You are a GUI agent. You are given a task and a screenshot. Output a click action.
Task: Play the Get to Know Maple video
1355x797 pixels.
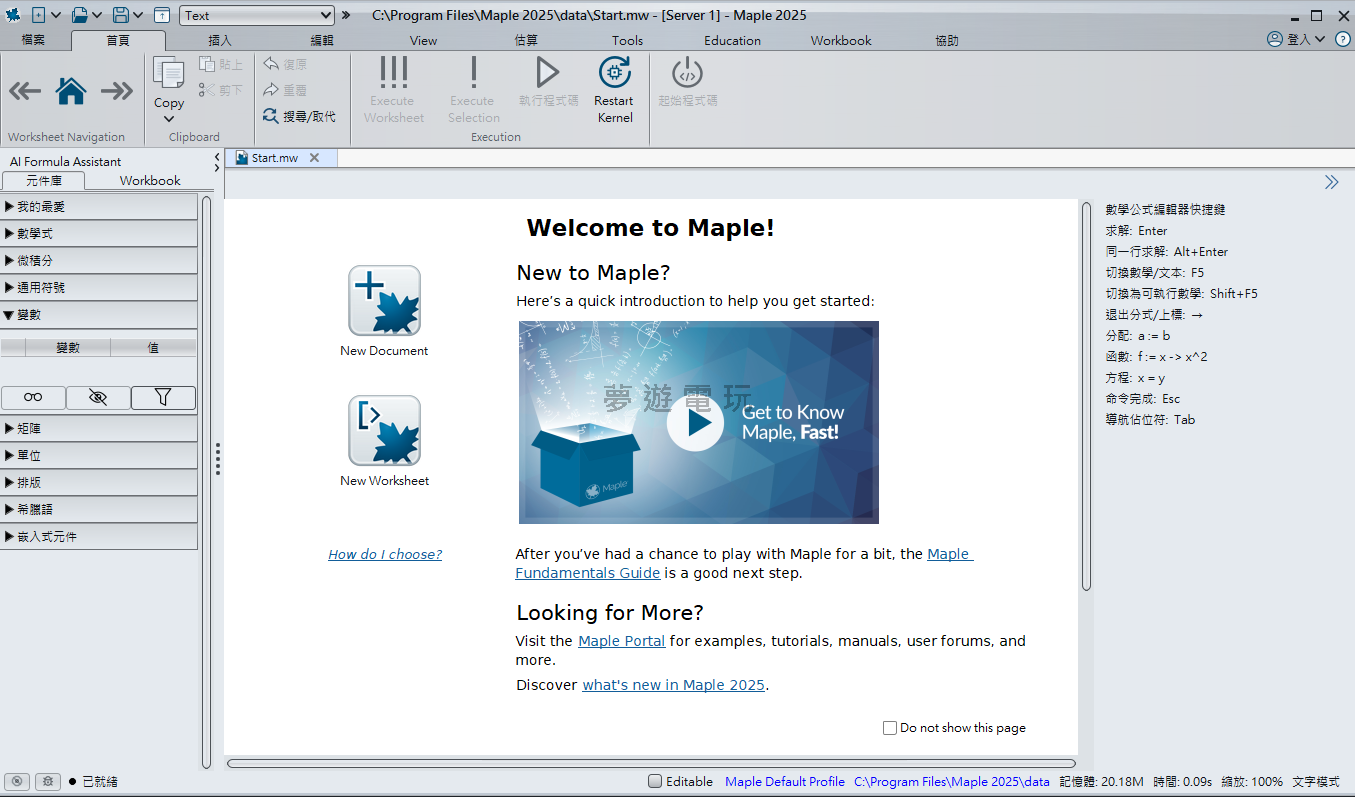(695, 422)
